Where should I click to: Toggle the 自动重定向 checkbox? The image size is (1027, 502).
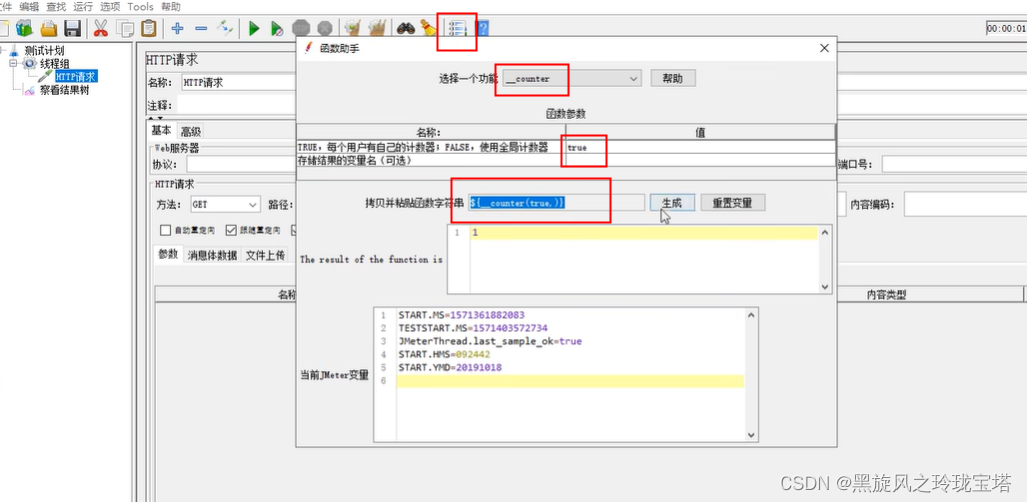pyautogui.click(x=166, y=230)
